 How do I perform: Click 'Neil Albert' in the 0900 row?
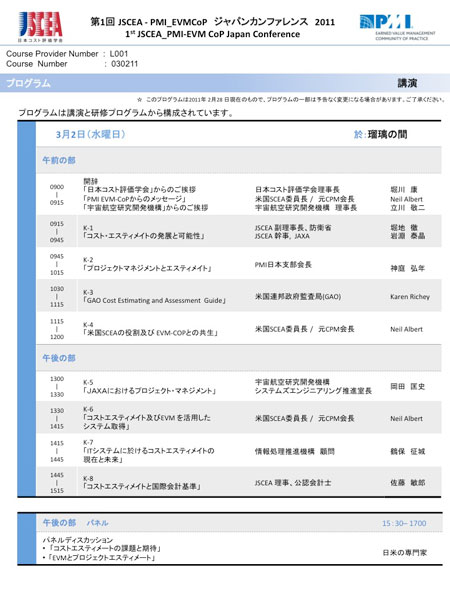406,199
